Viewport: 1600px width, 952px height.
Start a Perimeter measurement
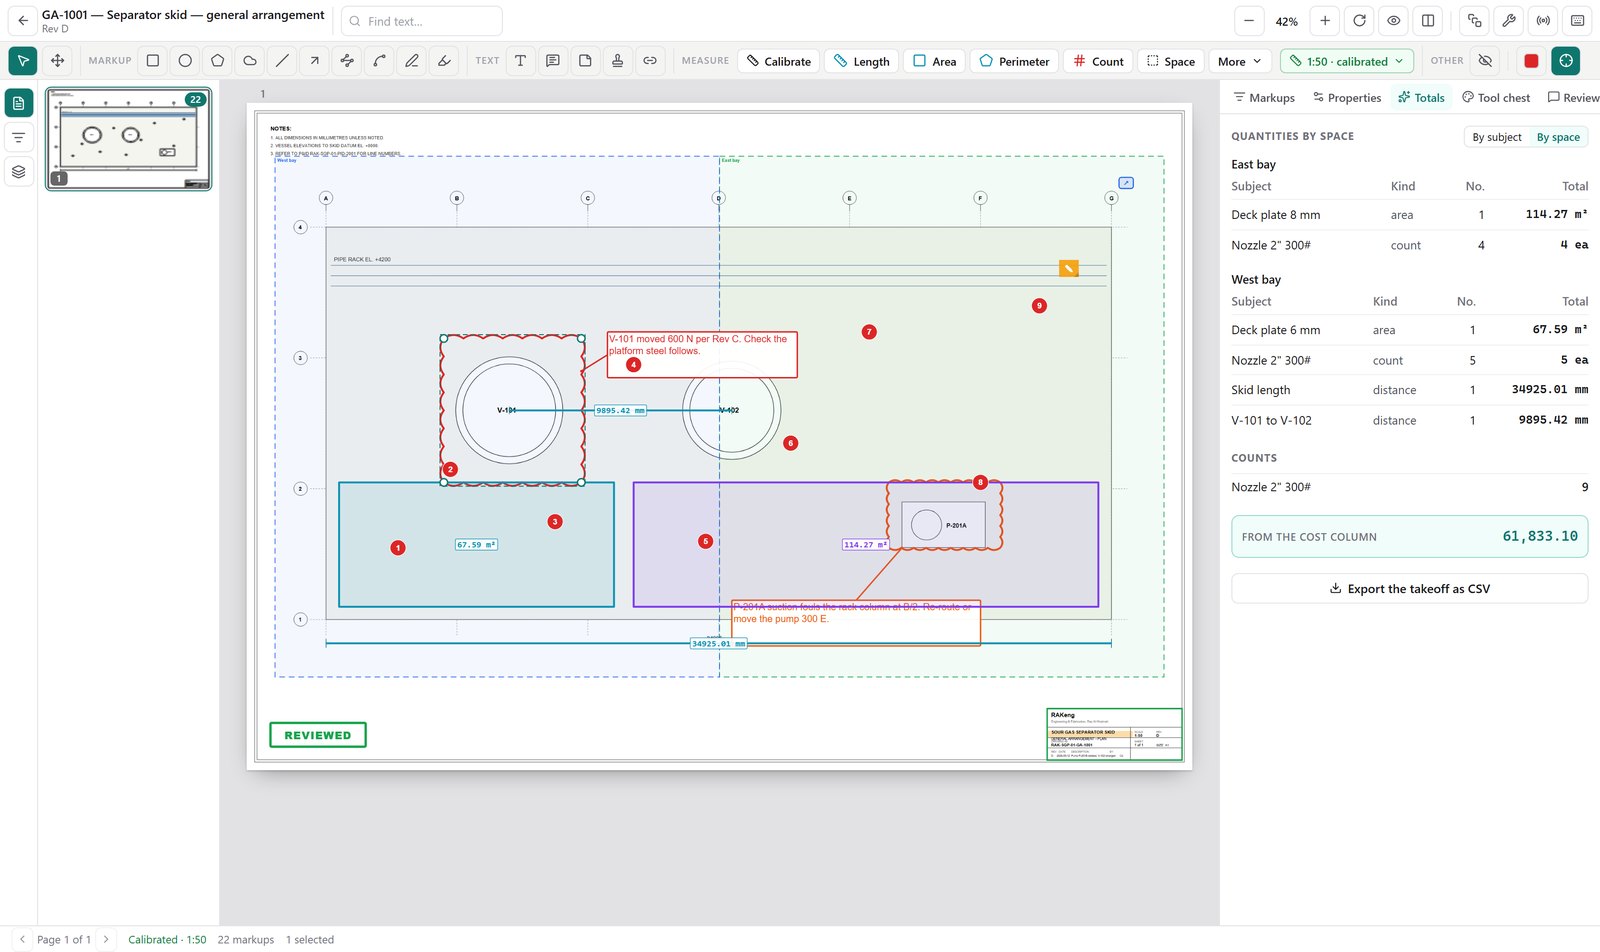pyautogui.click(x=1014, y=61)
